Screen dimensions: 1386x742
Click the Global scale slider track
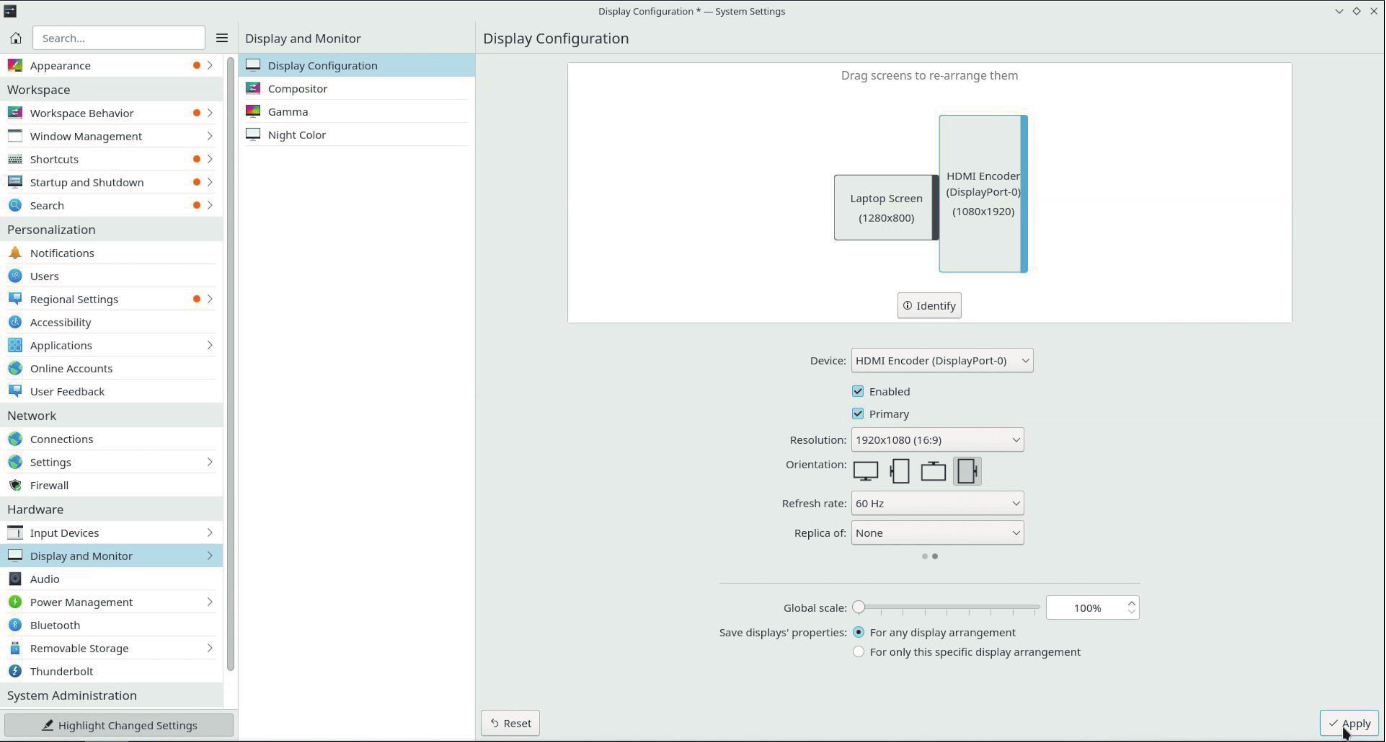tap(948, 607)
